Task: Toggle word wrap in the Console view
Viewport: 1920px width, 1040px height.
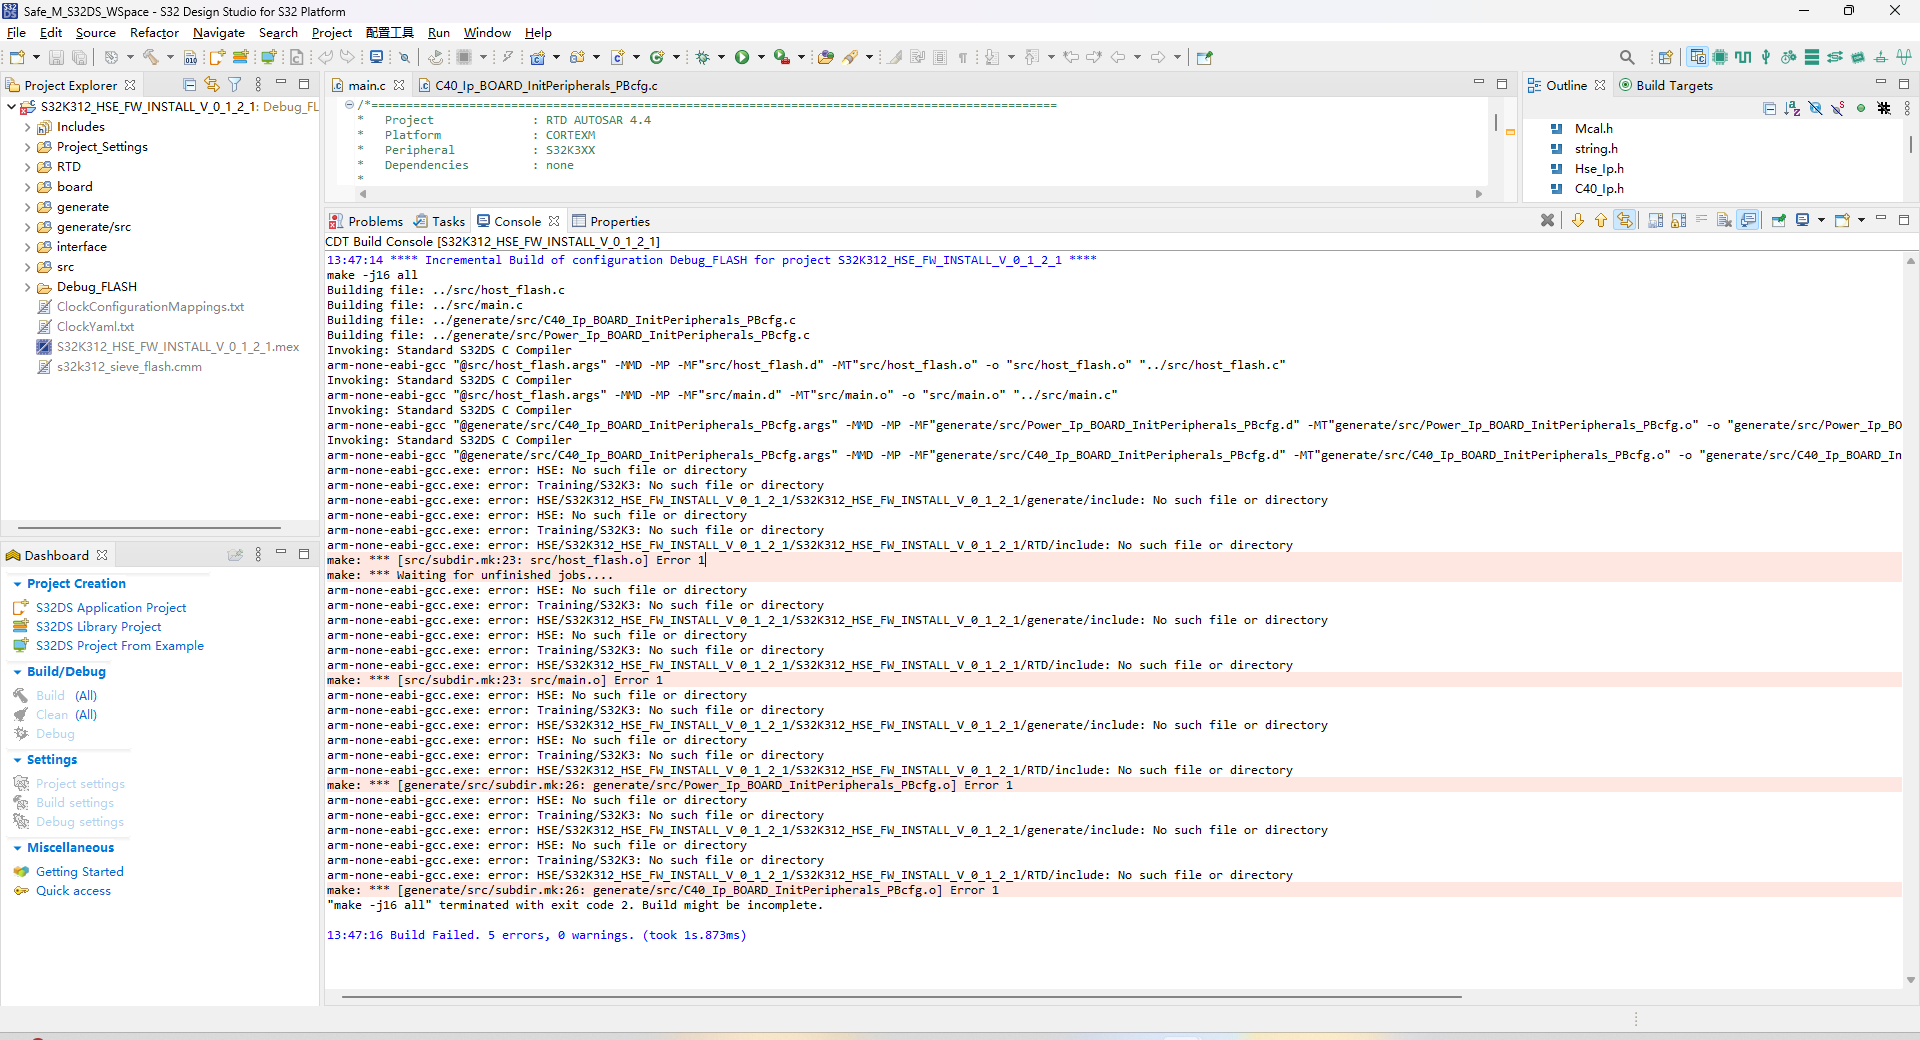Action: tap(1703, 220)
